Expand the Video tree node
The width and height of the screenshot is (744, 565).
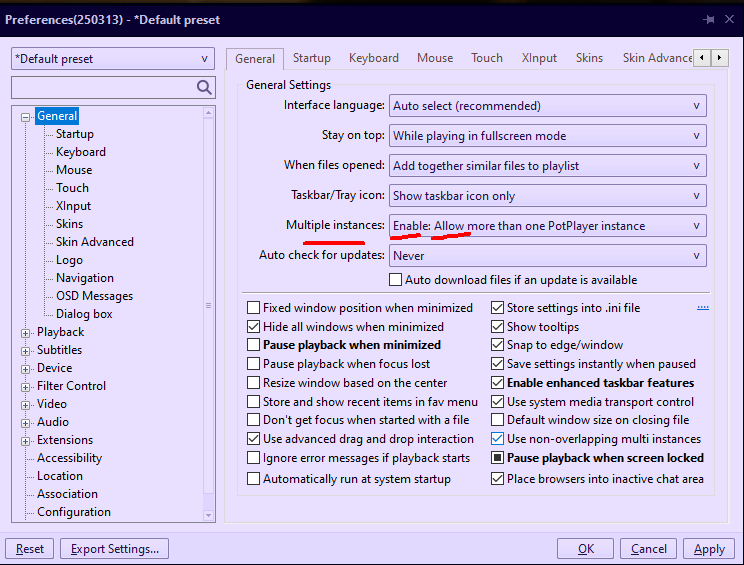[x=26, y=405]
